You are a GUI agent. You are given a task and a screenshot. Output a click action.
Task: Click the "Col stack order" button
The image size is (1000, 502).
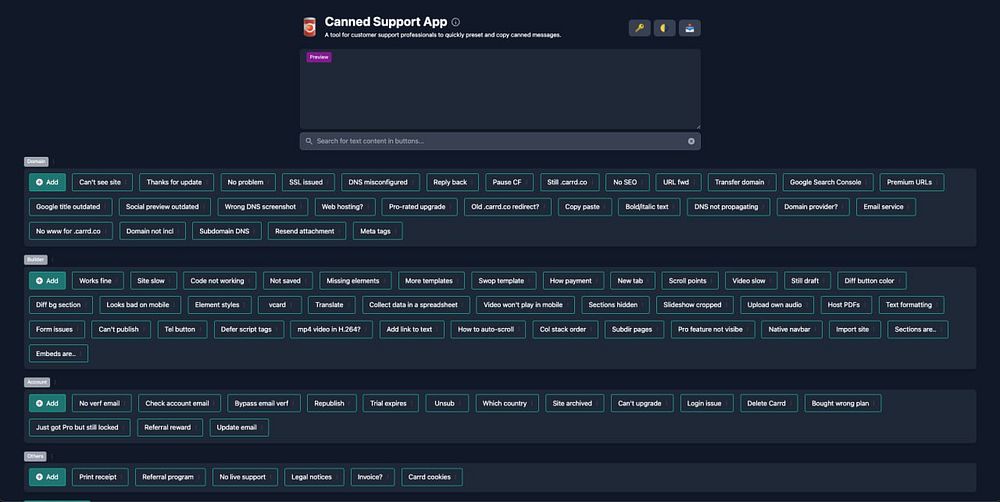(x=565, y=329)
